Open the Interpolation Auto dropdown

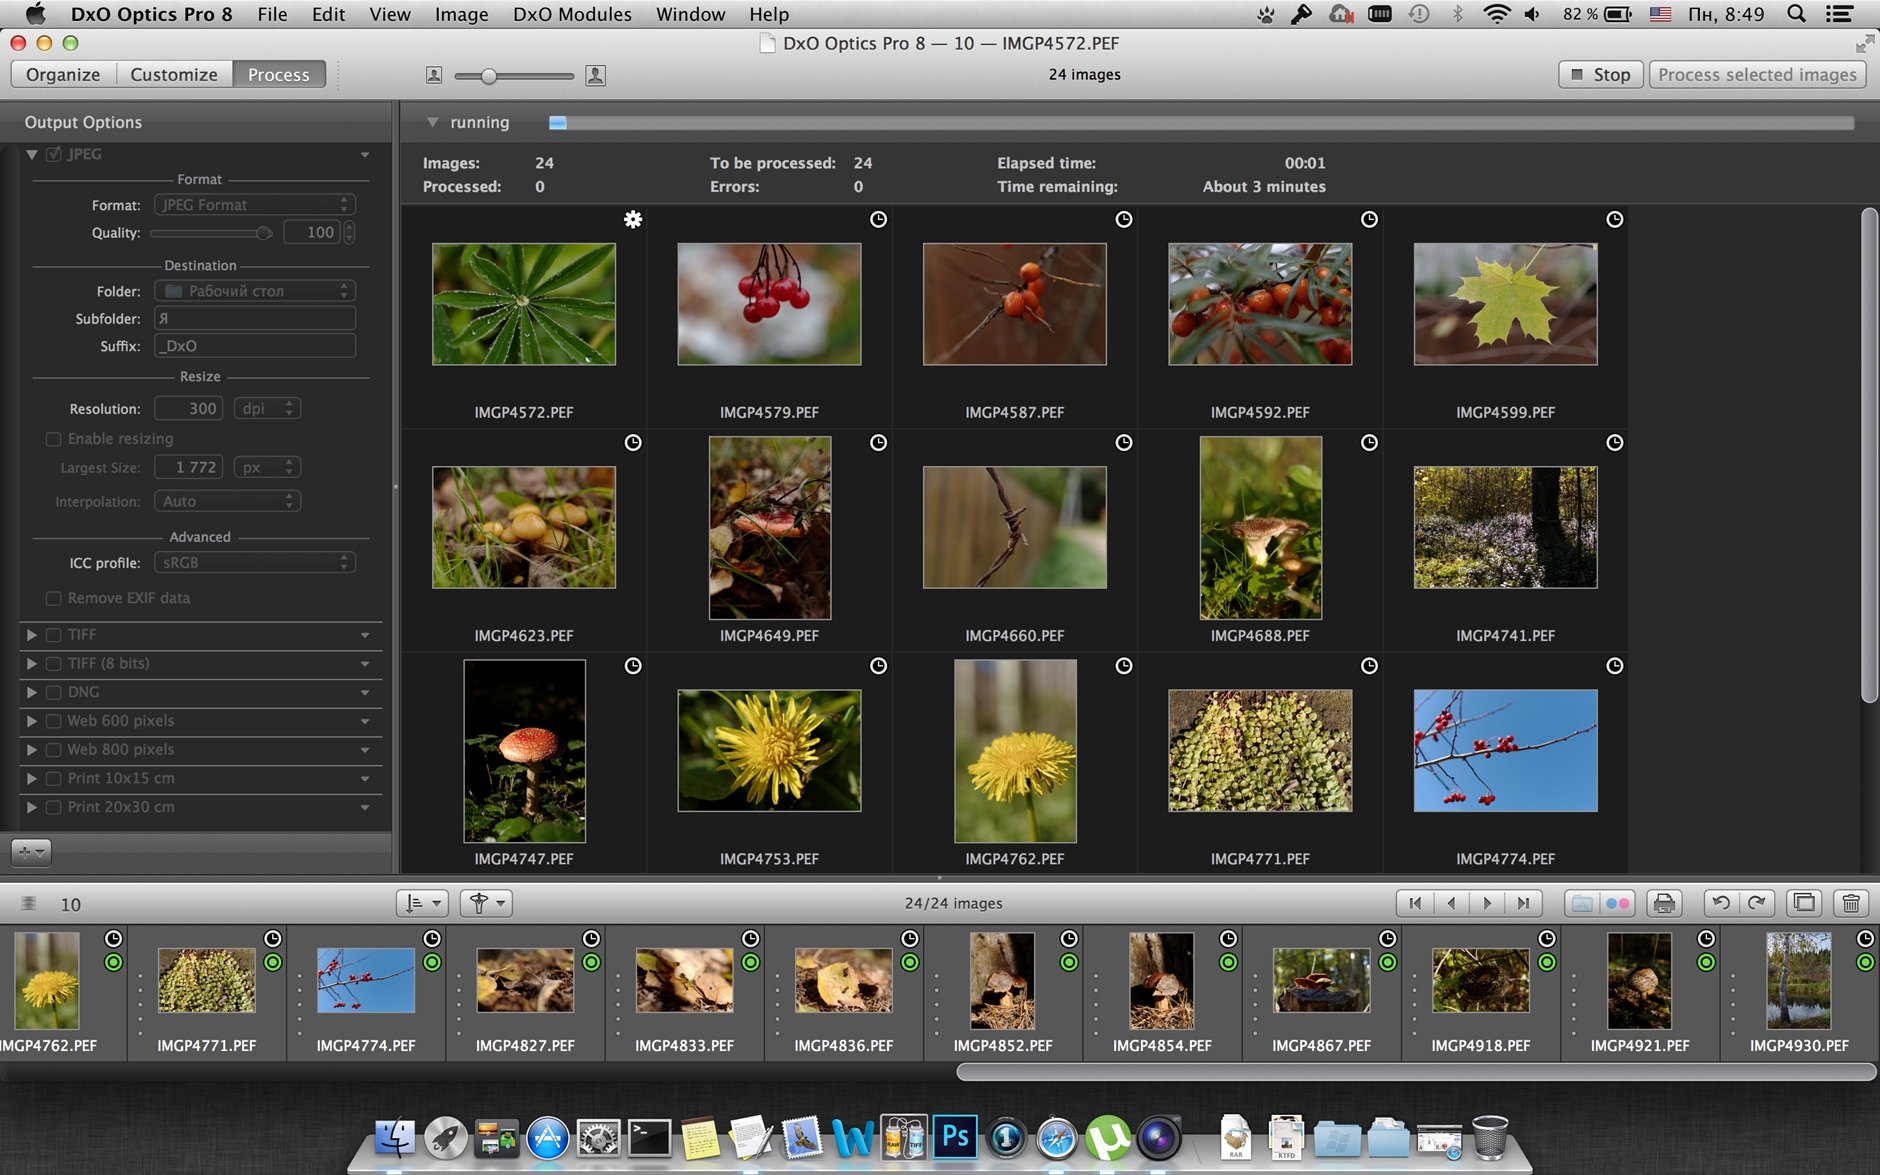pos(227,501)
